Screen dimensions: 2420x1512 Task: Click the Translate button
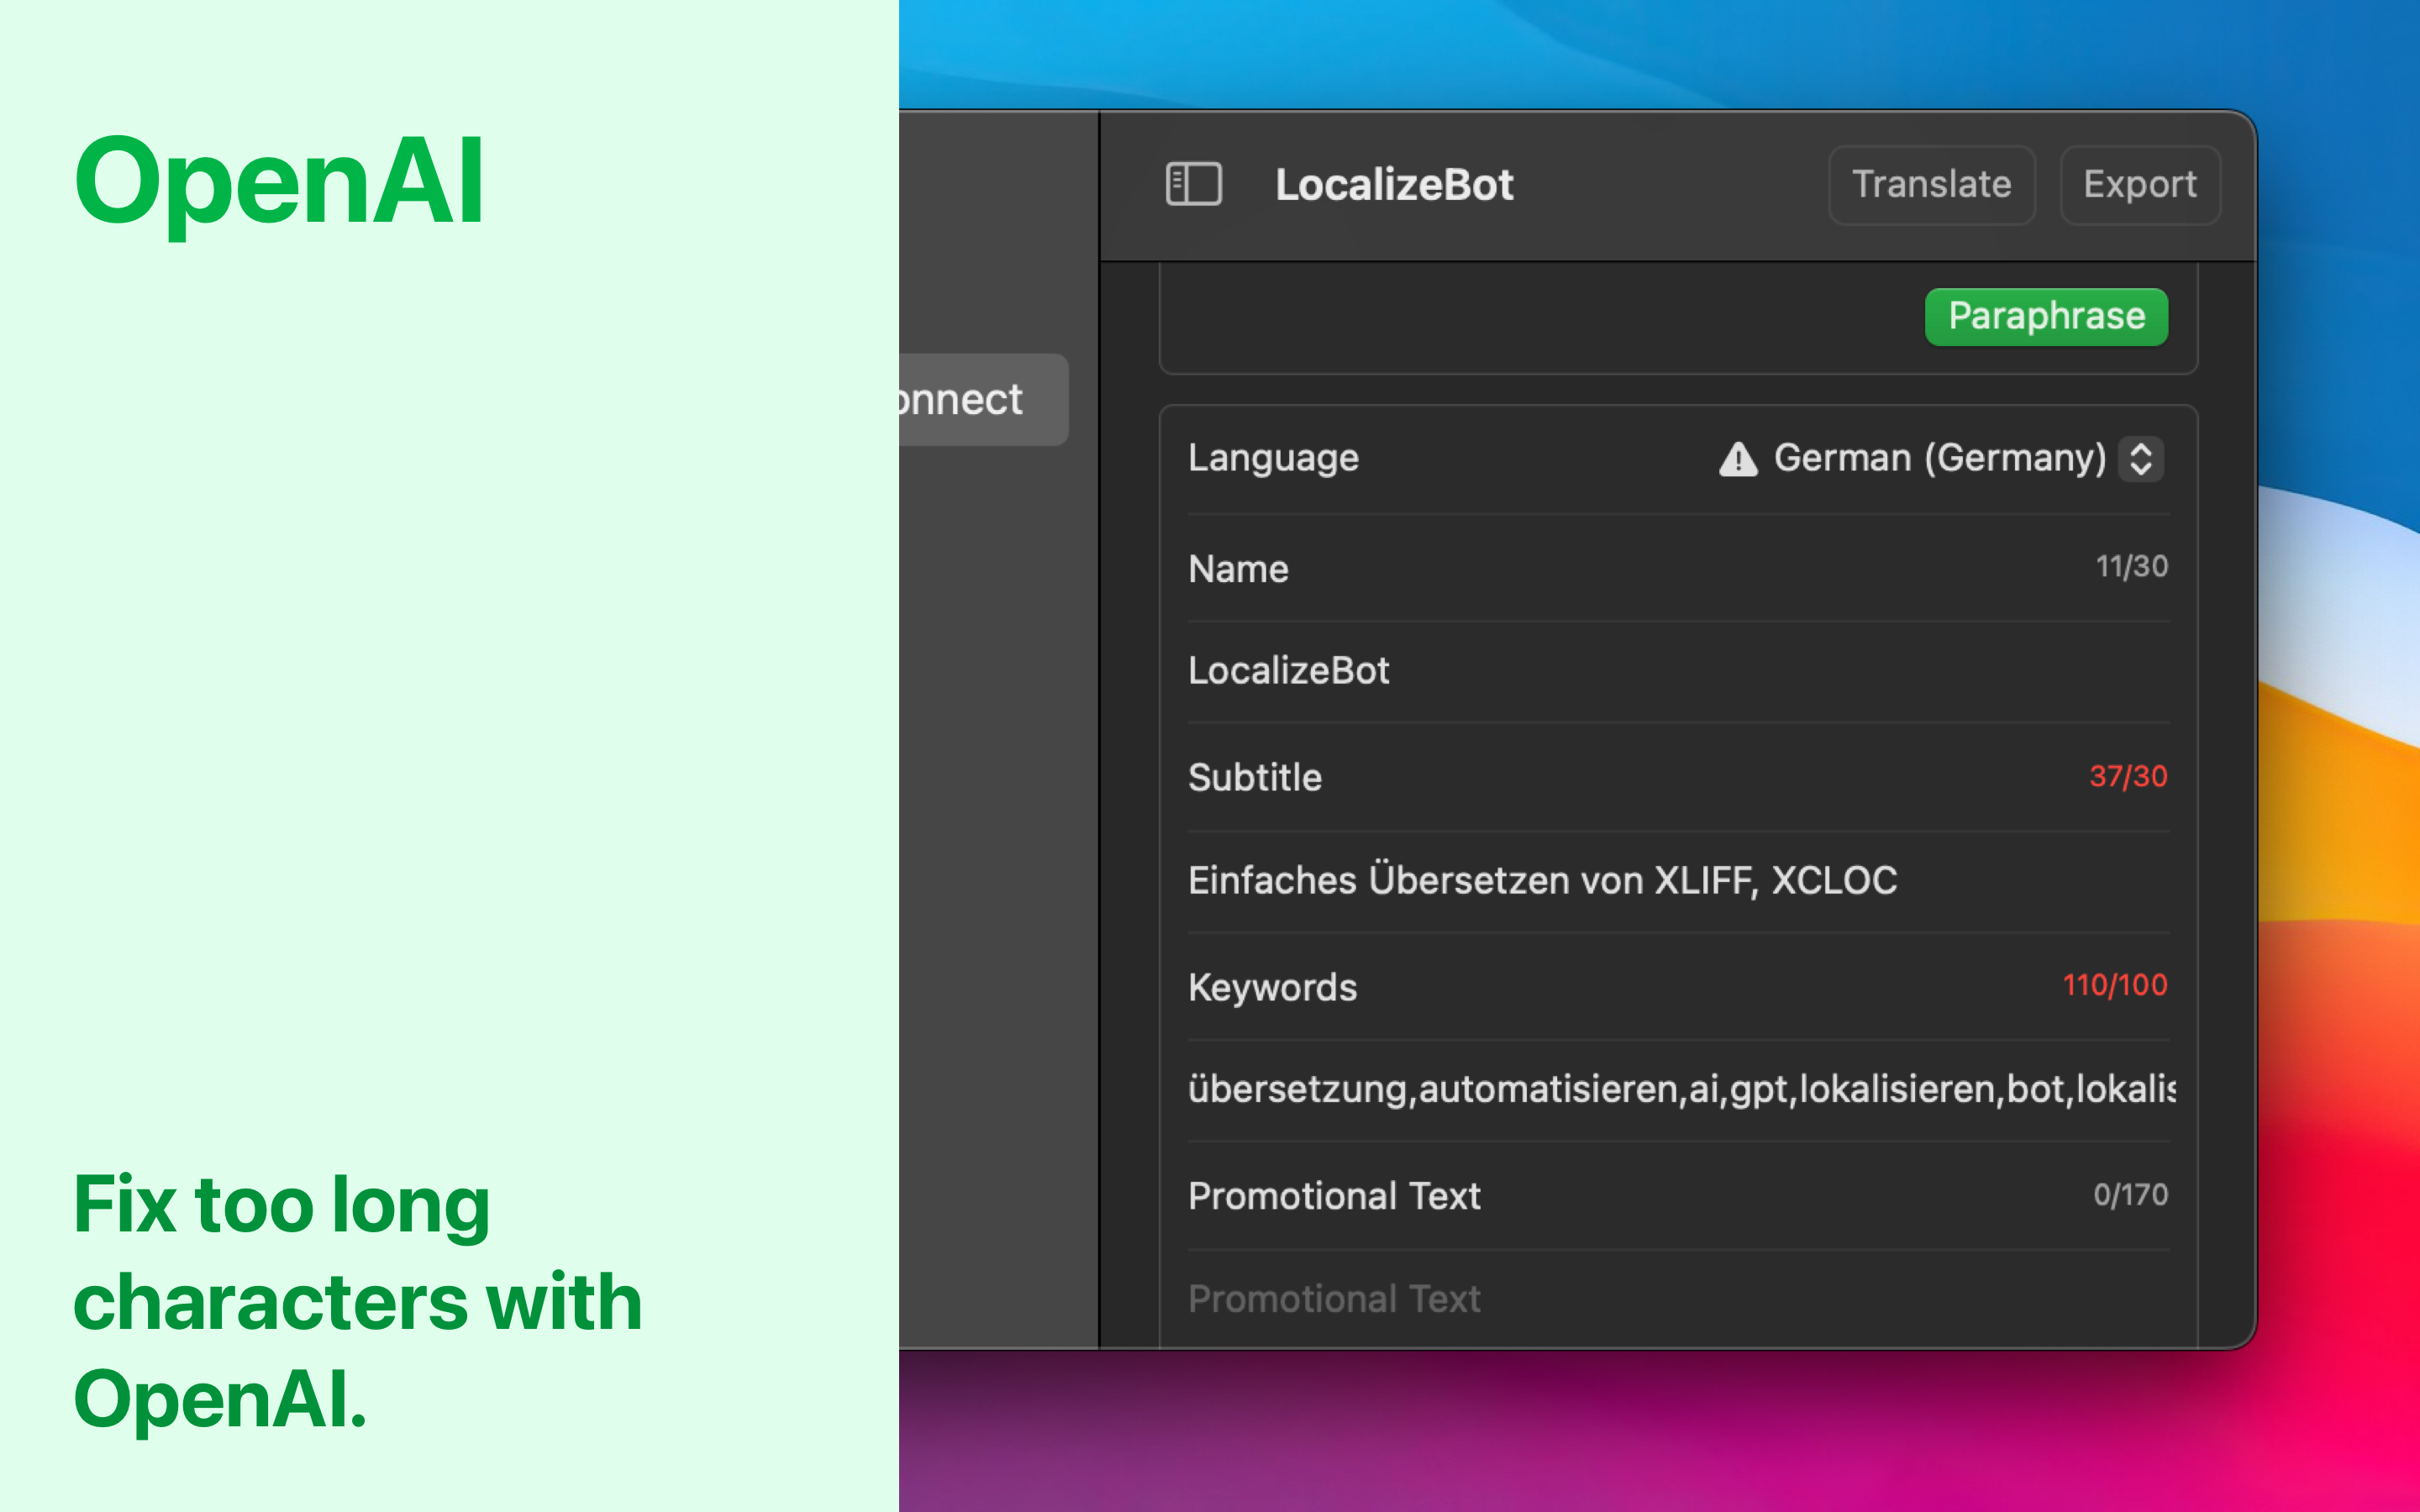pos(1931,185)
